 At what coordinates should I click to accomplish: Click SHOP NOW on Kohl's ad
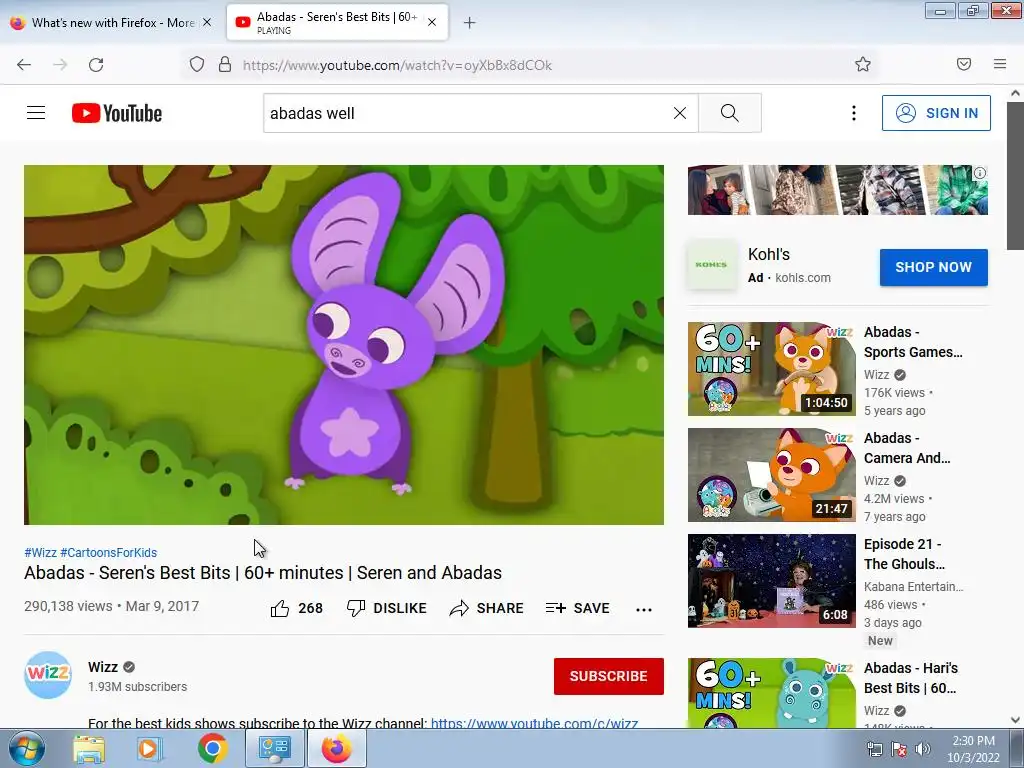click(x=933, y=267)
